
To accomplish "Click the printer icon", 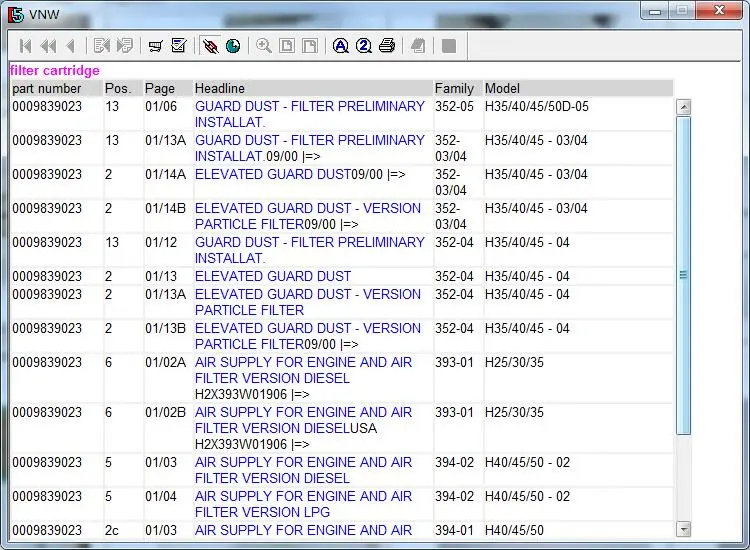I will pyautogui.click(x=386, y=46).
